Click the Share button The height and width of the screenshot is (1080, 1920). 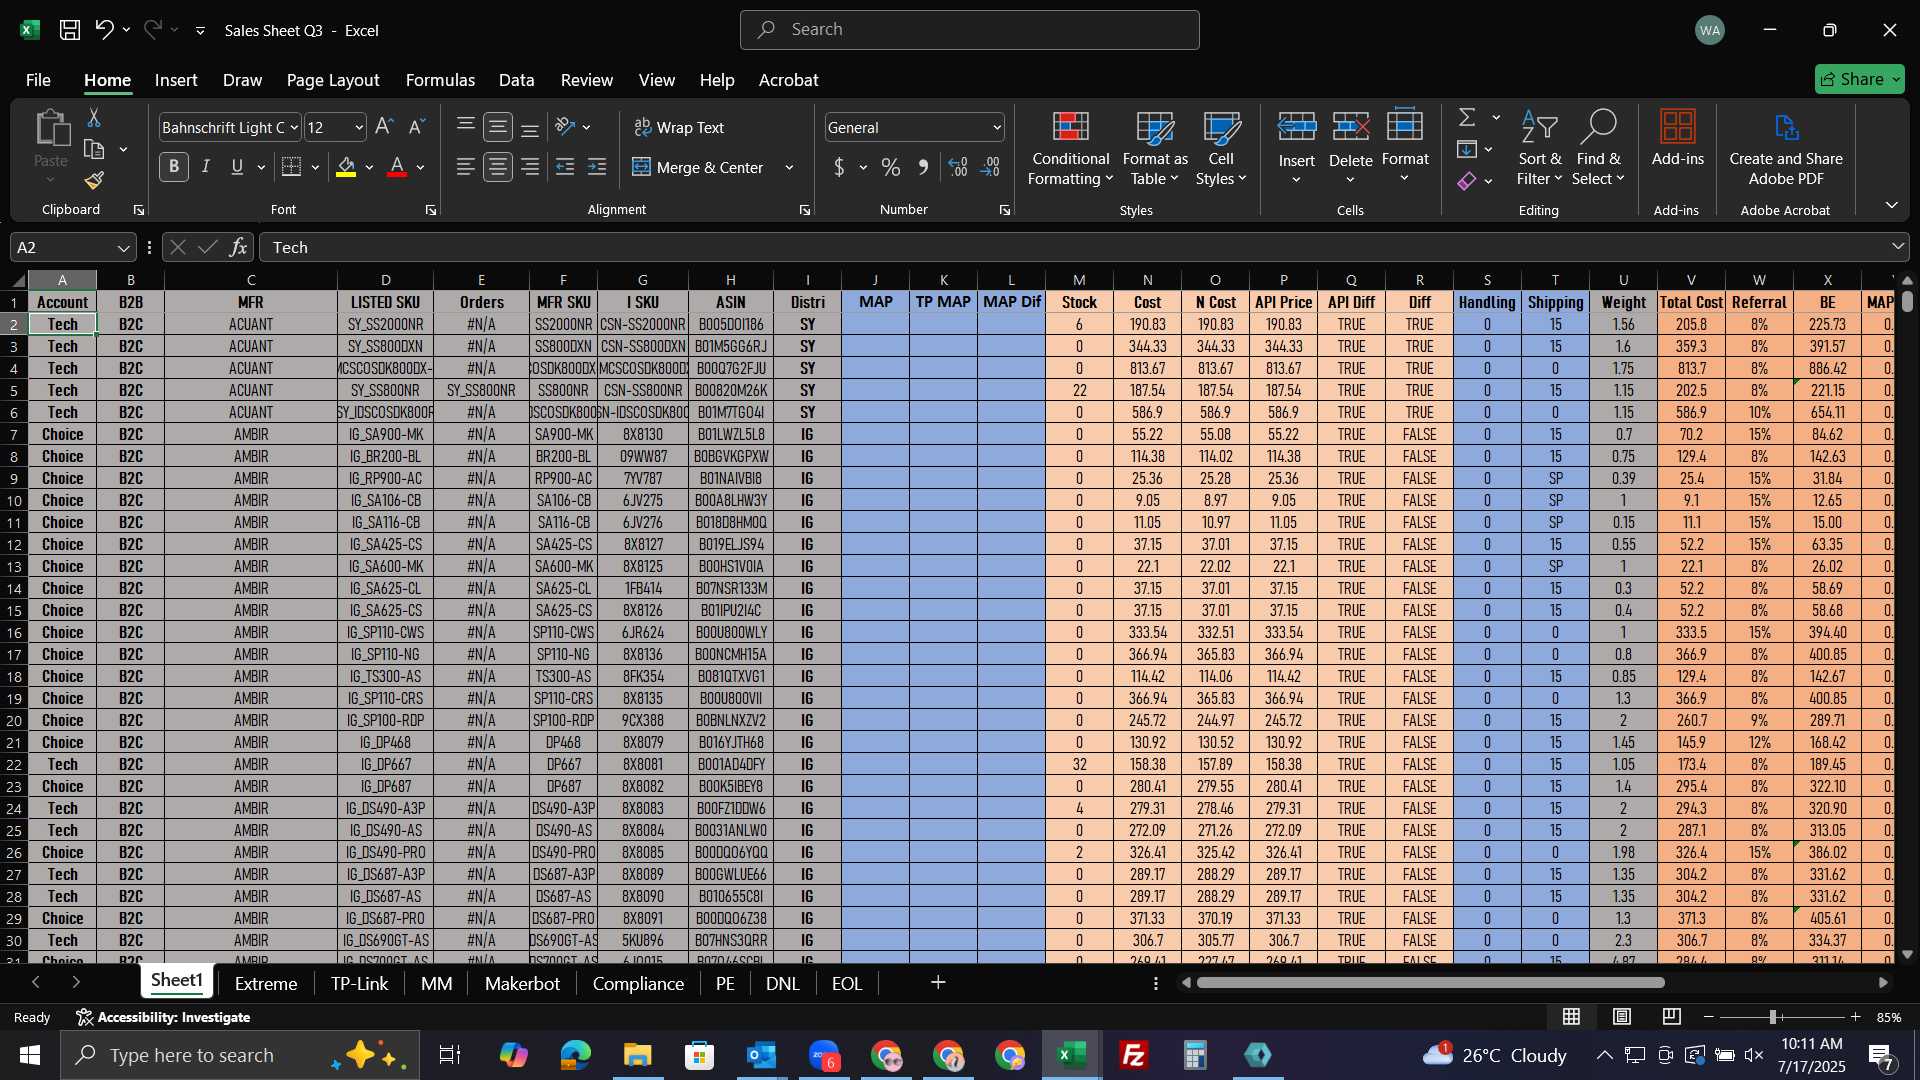click(x=1859, y=79)
